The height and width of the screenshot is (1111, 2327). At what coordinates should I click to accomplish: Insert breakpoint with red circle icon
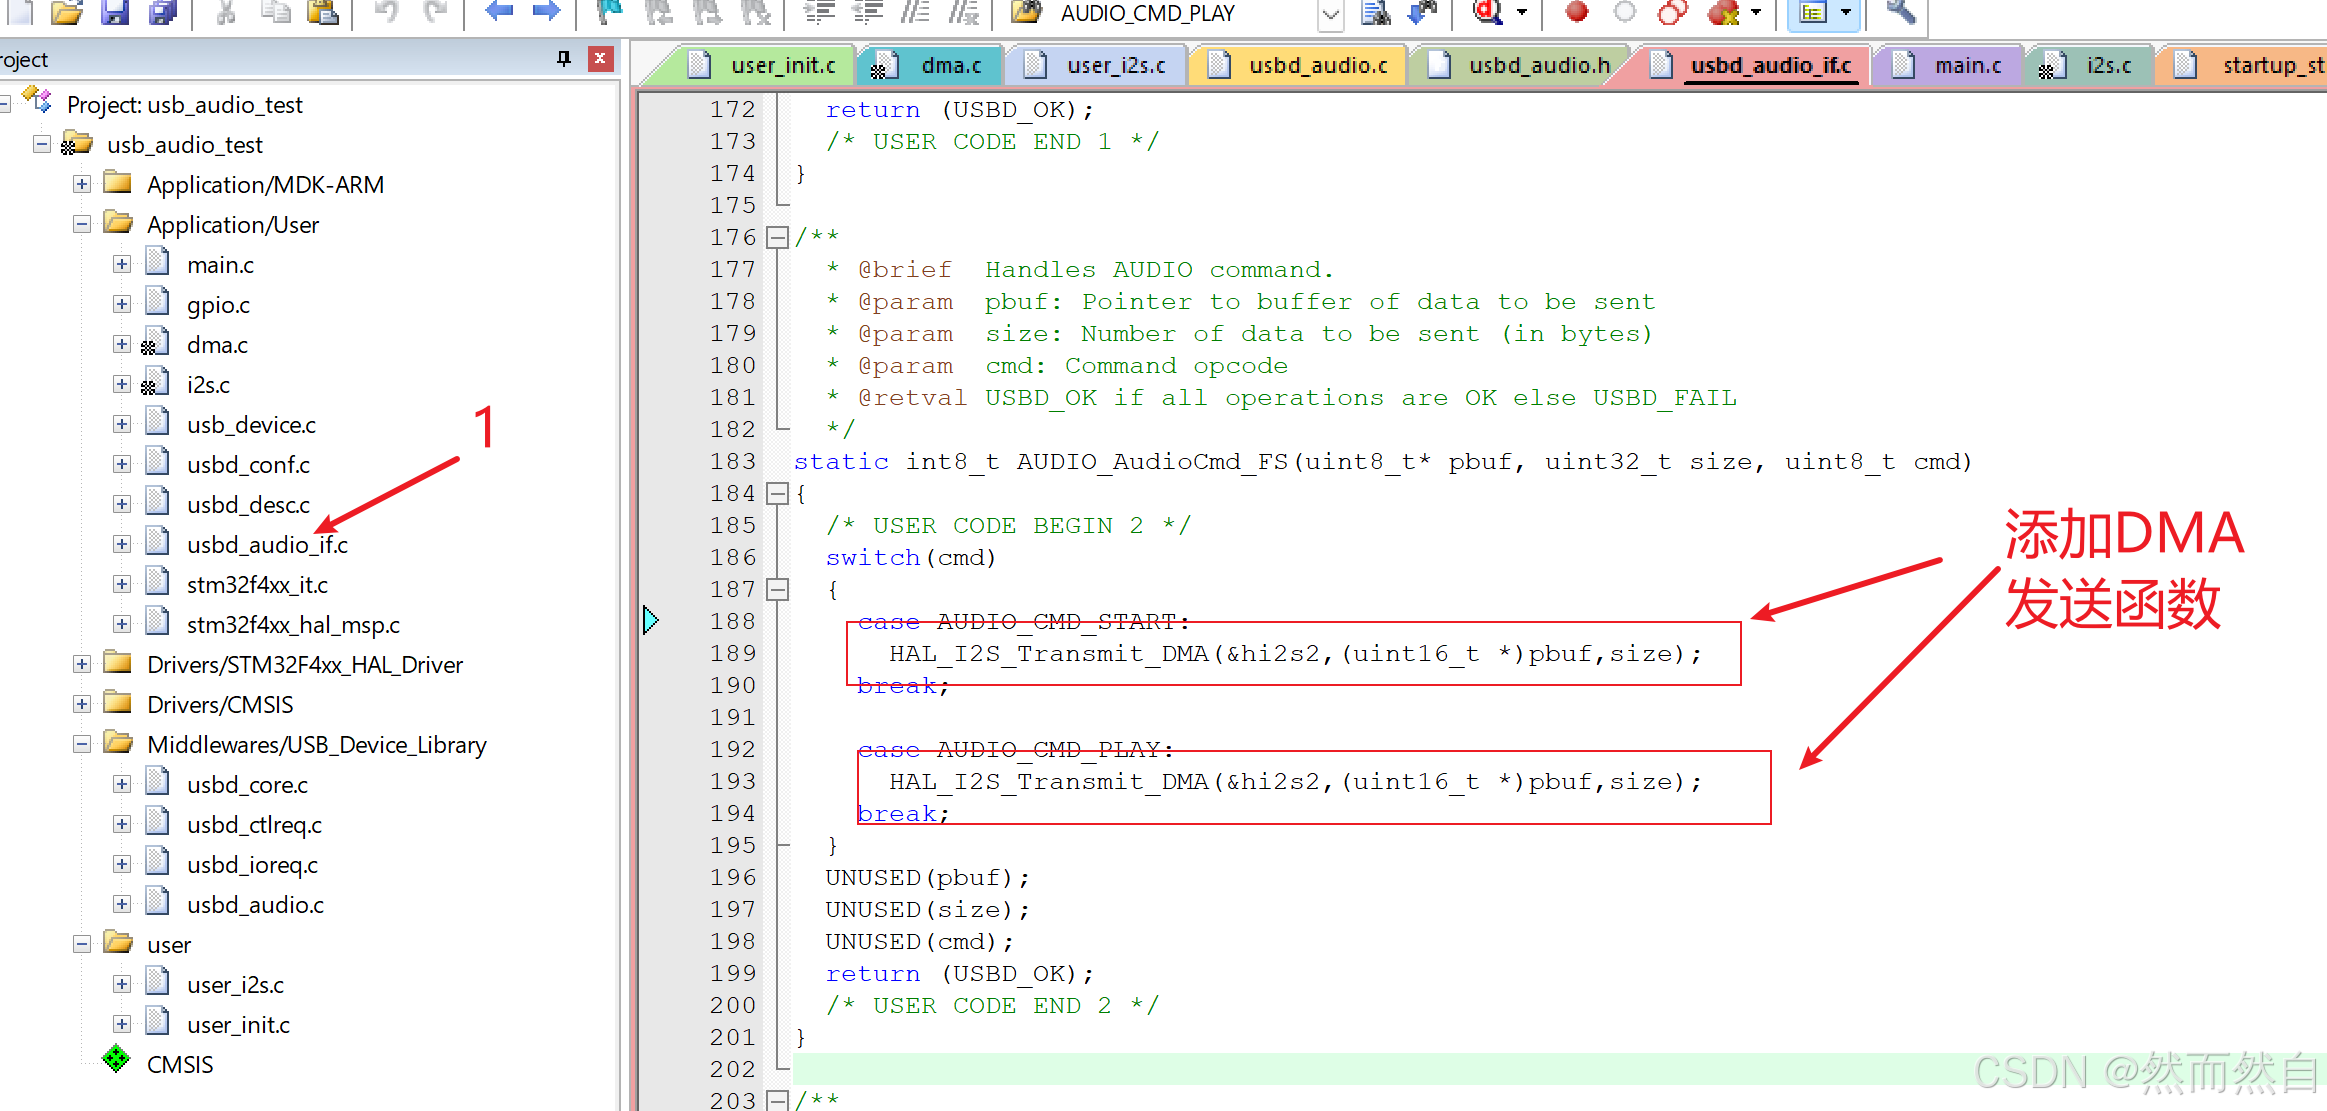(x=1577, y=12)
